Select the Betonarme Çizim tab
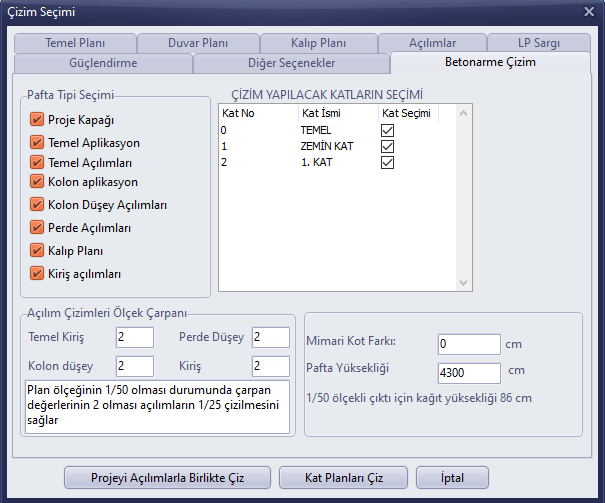The width and height of the screenshot is (605, 503). click(490, 62)
